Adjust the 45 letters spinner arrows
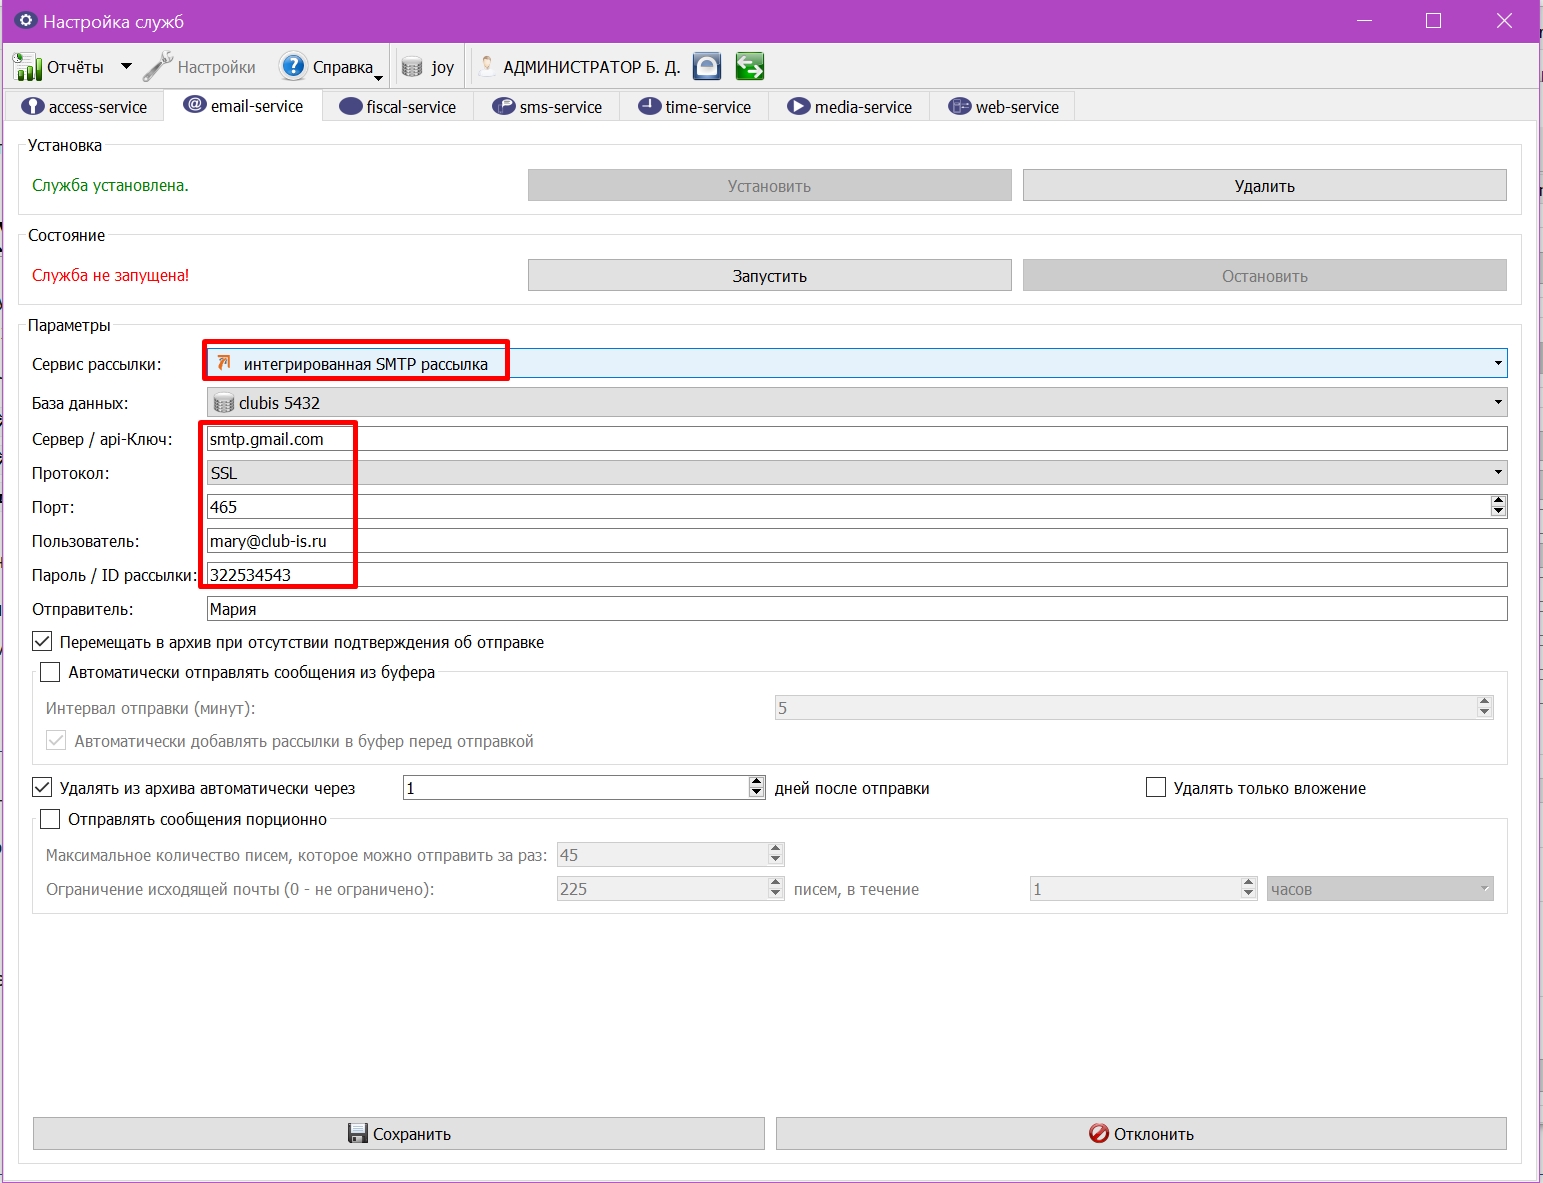Screen dimensions: 1543x1183 coord(776,855)
